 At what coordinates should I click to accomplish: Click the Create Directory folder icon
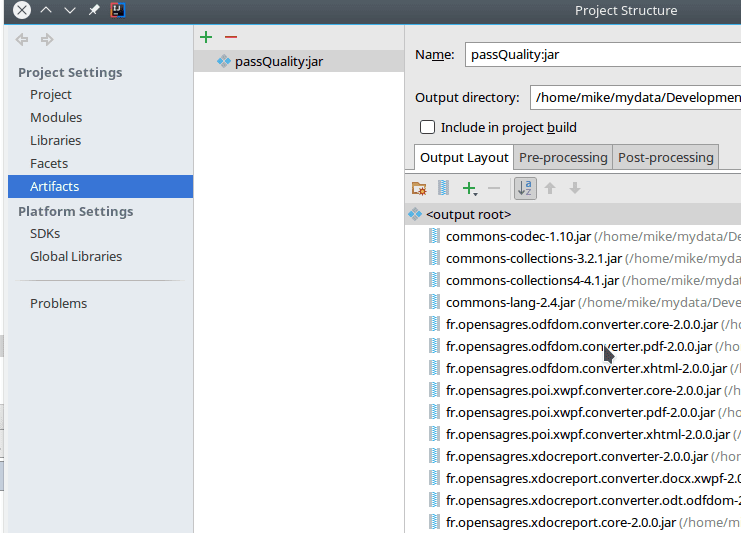[419, 188]
